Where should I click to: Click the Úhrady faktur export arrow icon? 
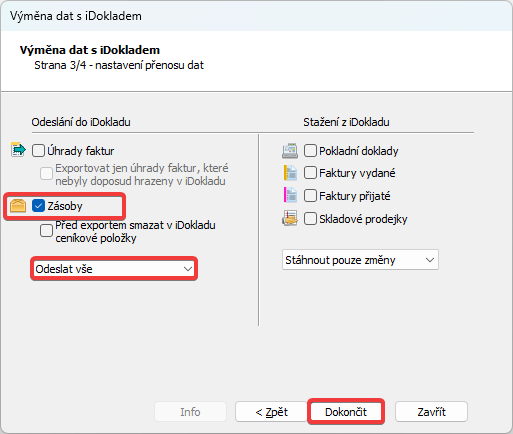click(18, 150)
